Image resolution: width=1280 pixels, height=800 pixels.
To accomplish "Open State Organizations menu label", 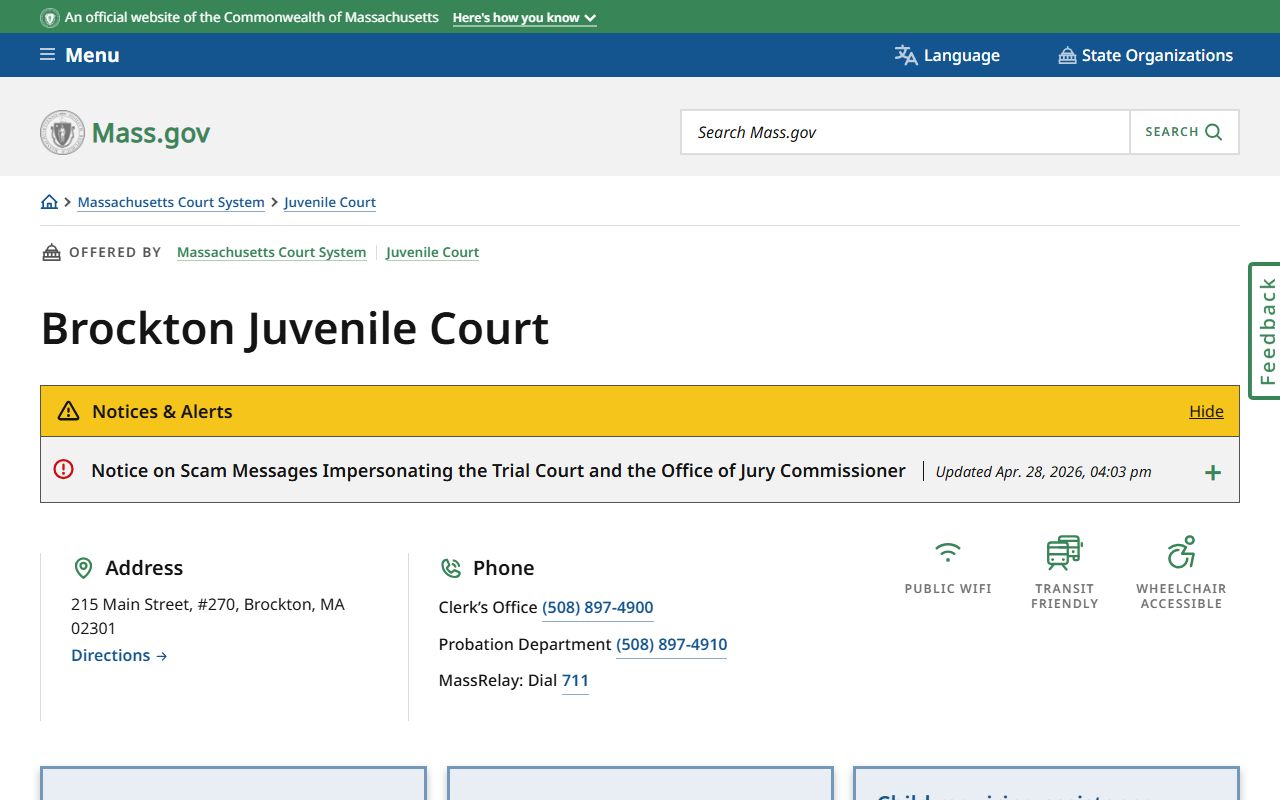I will click(x=1157, y=55).
